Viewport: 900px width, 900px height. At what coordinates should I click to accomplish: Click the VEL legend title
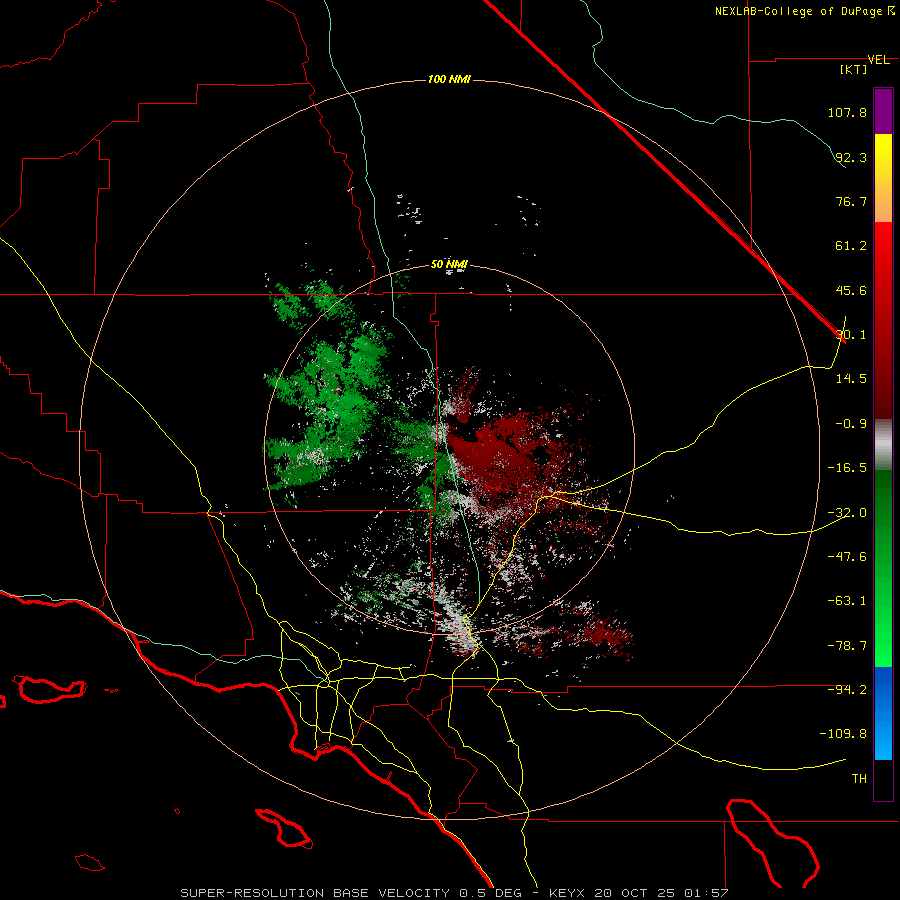(878, 60)
